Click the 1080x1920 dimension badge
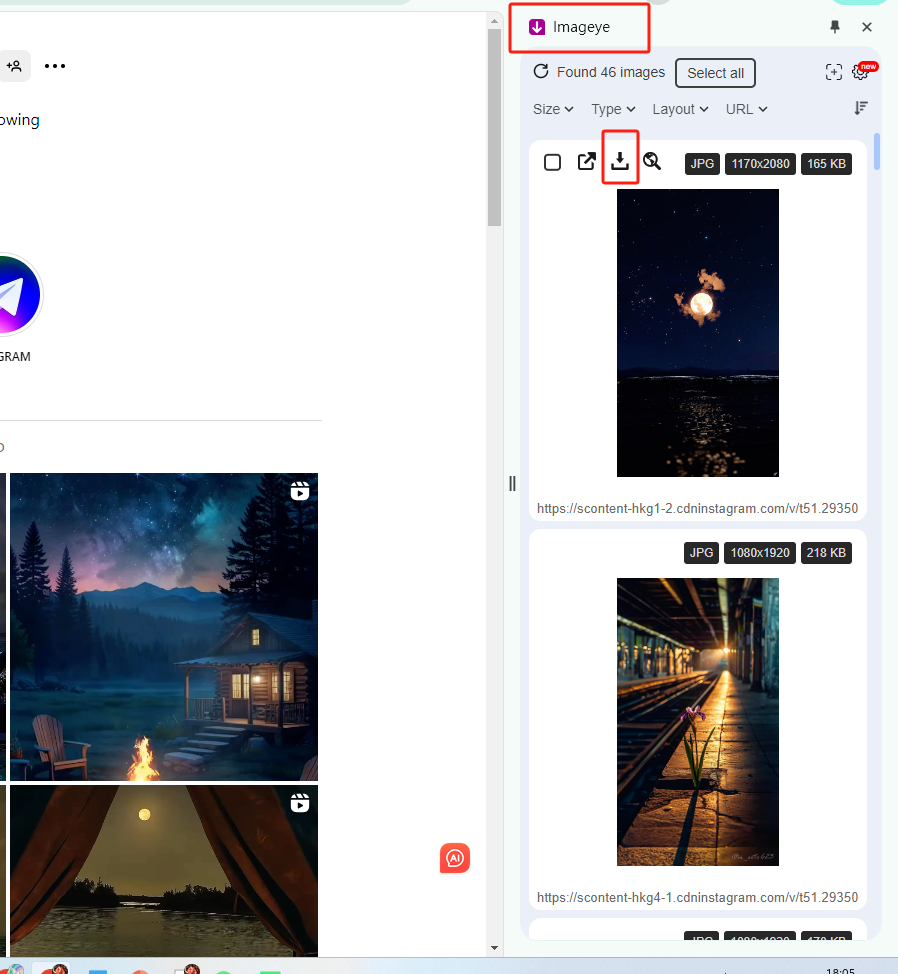Viewport: 898px width, 974px height. (760, 553)
